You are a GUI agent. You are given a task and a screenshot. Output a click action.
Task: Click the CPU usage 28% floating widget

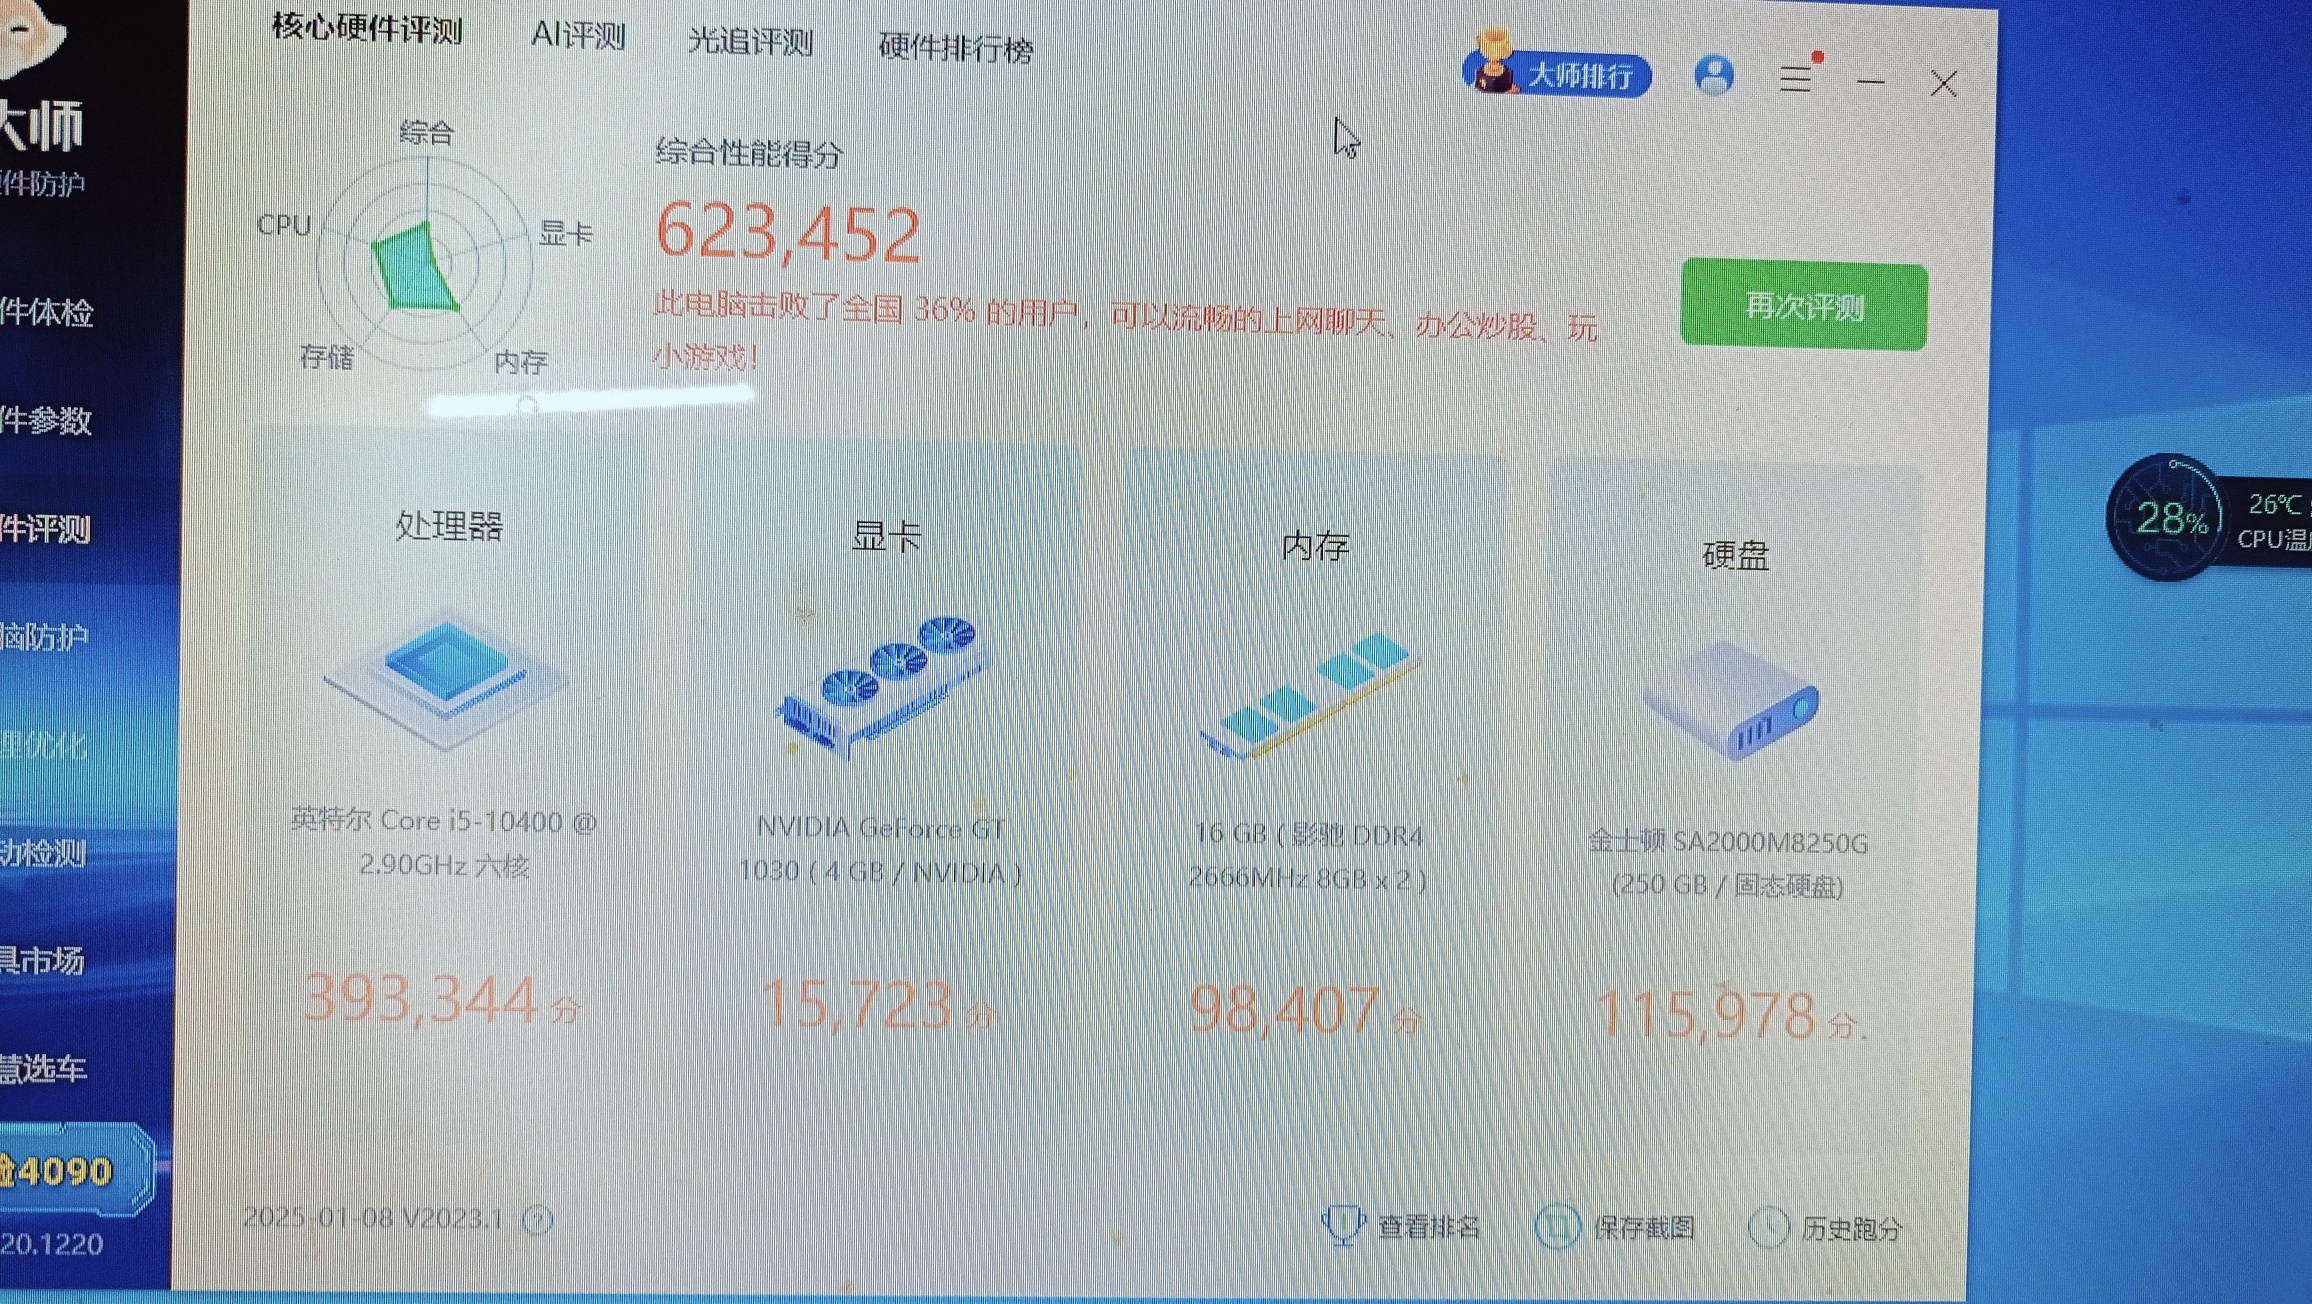tap(2170, 518)
